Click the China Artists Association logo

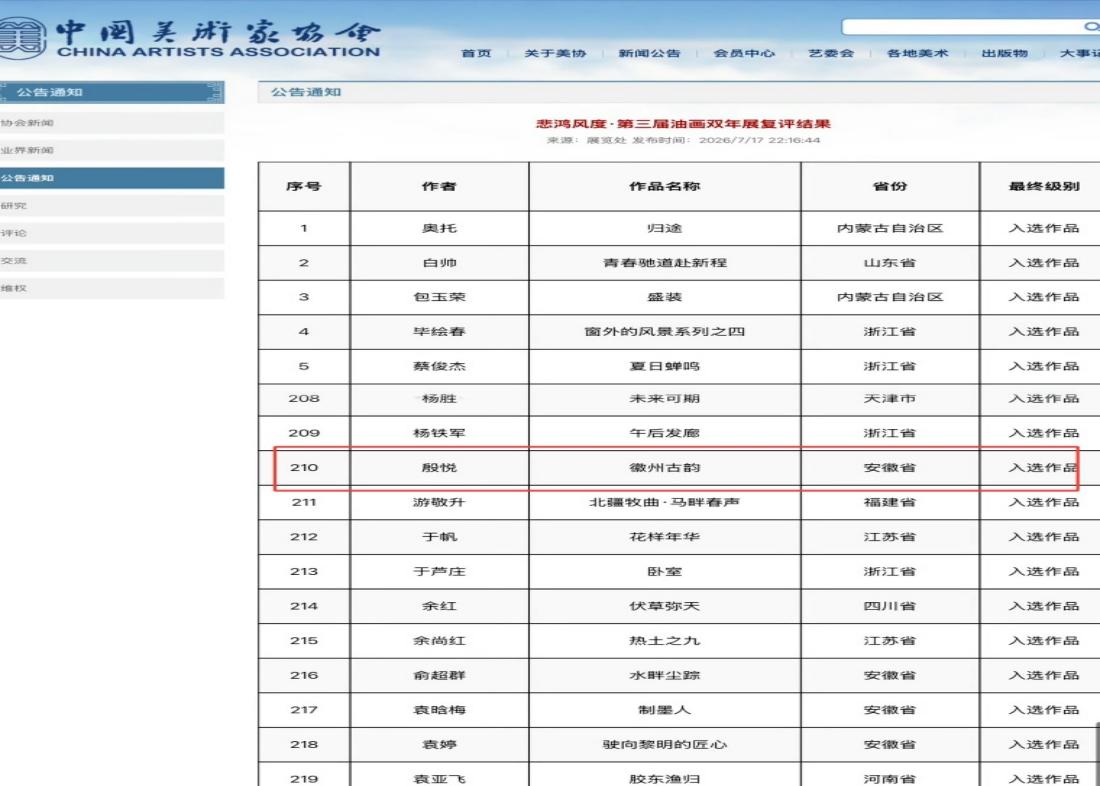189,38
